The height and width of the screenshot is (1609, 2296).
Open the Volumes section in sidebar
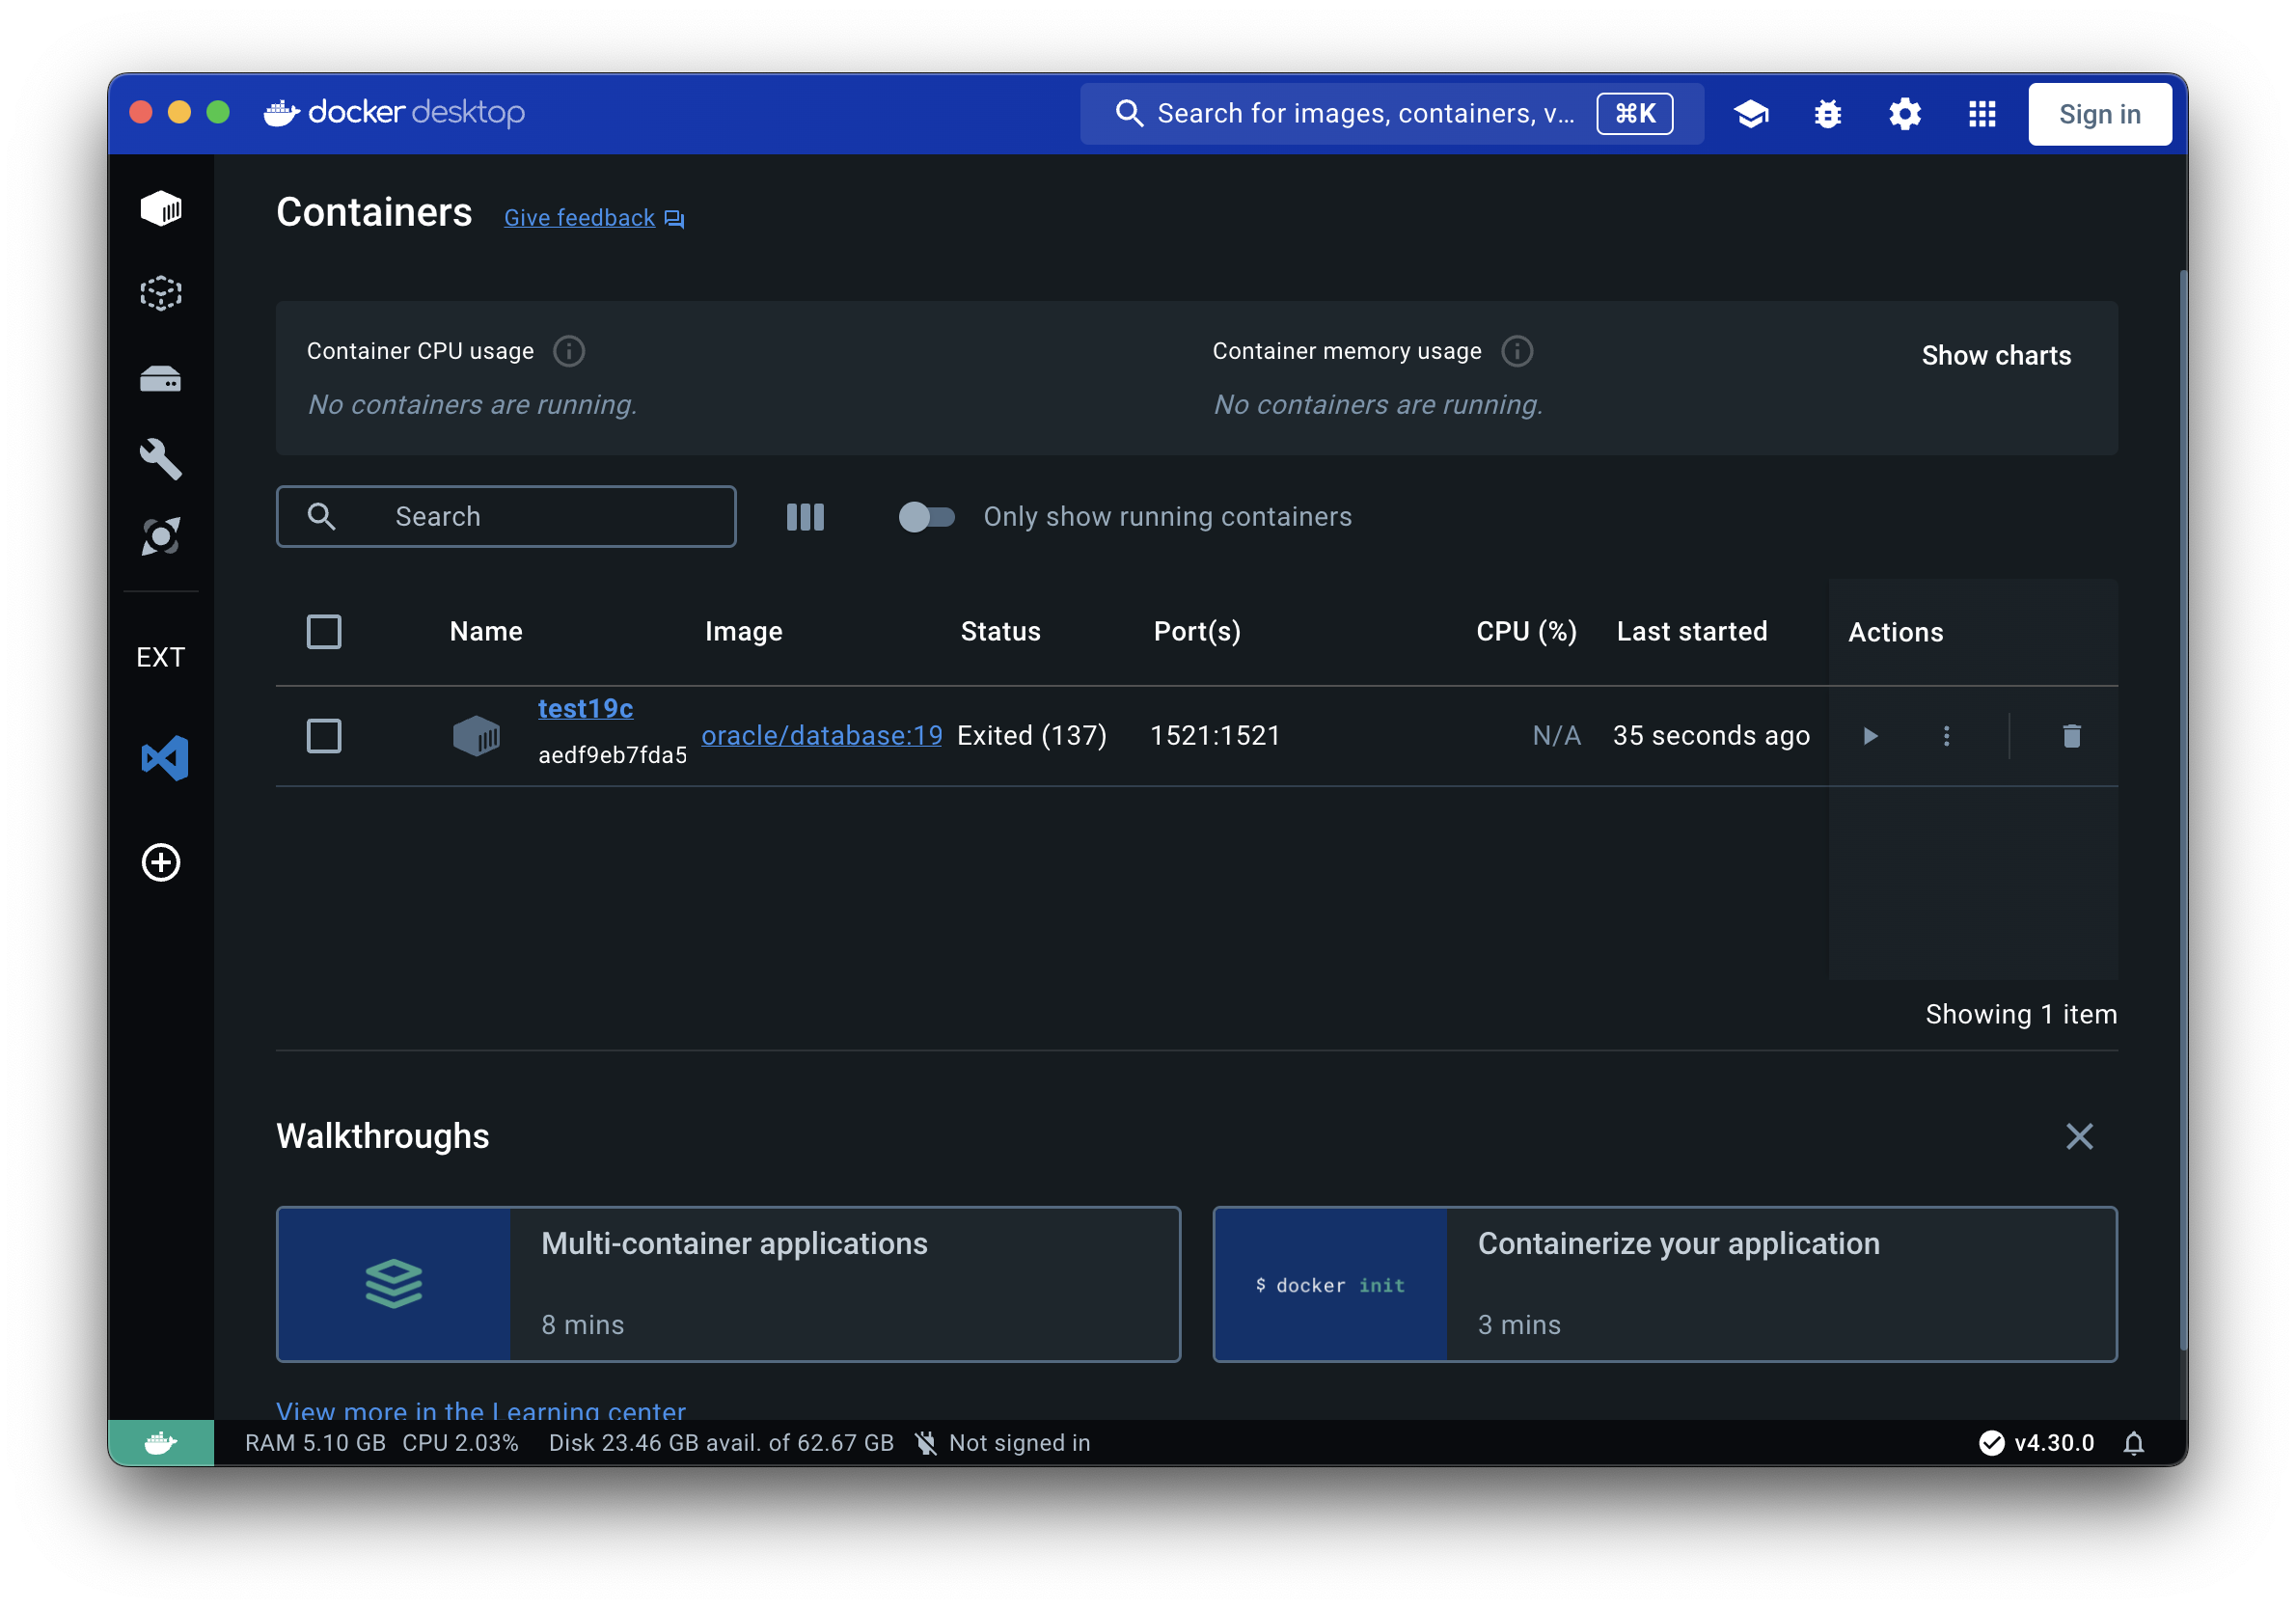(x=160, y=379)
